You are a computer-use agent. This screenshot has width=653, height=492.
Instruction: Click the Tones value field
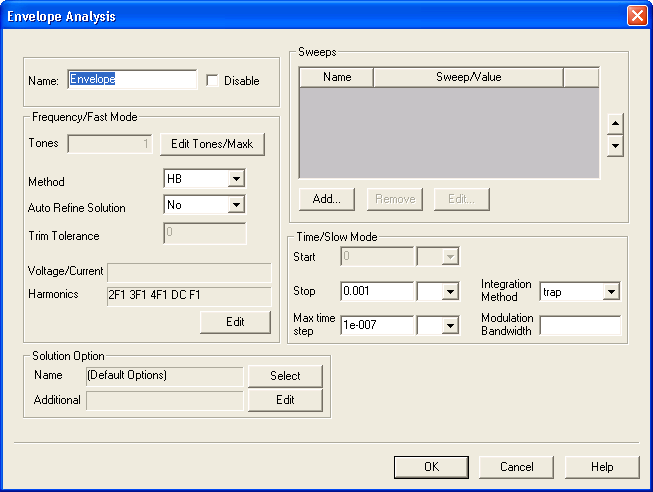pyautogui.click(x=110, y=144)
